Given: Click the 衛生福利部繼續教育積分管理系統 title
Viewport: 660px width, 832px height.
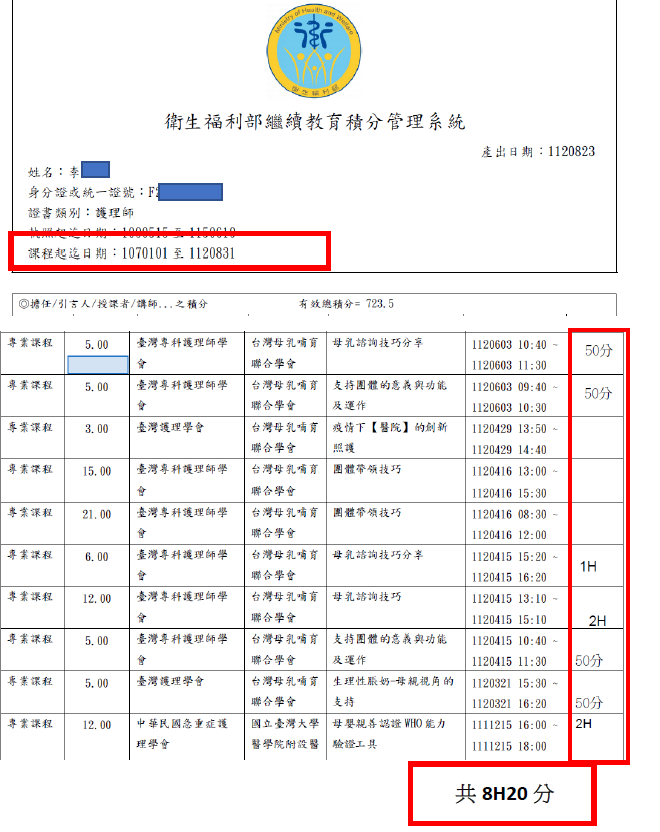Looking at the screenshot, I should tap(315, 122).
